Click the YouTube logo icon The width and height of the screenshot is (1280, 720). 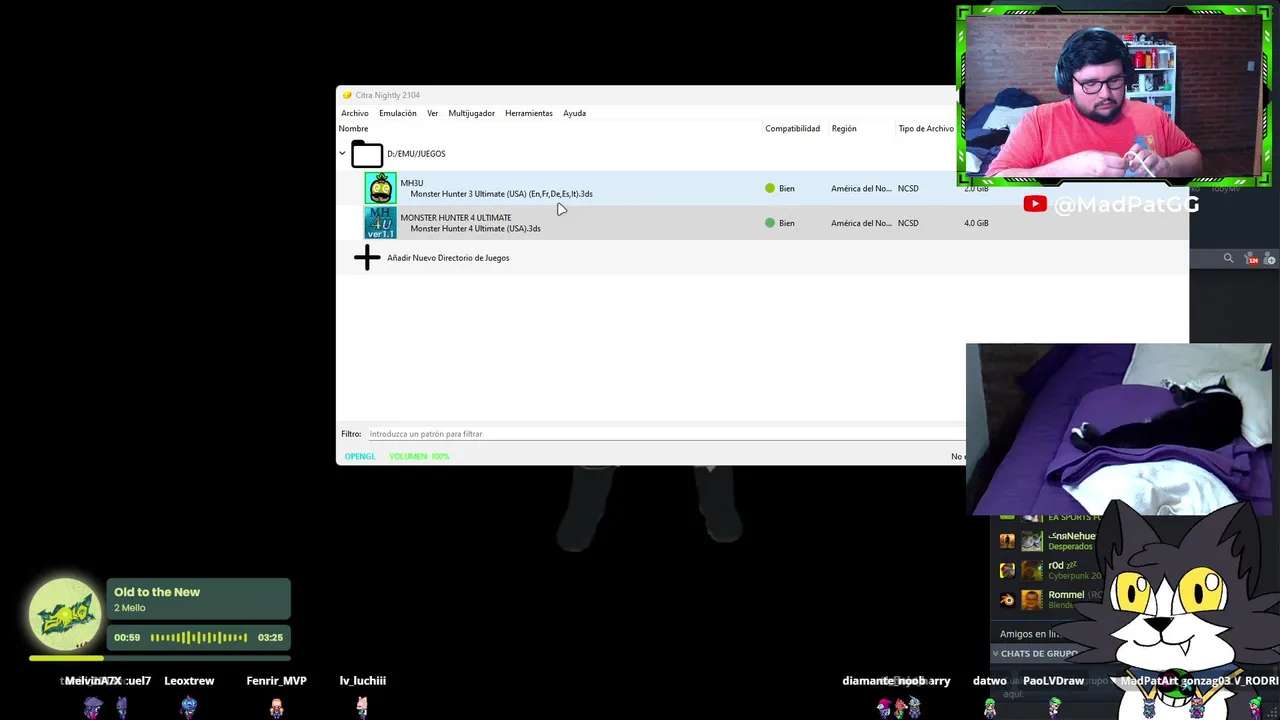1035,204
